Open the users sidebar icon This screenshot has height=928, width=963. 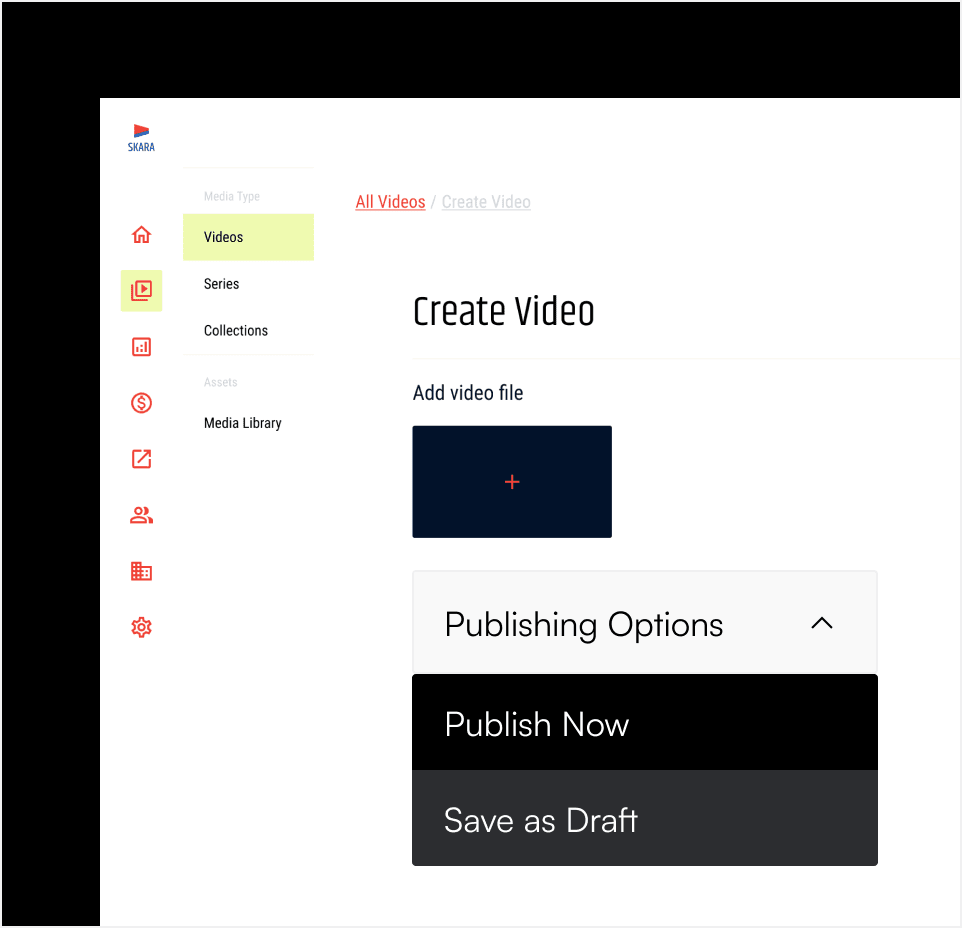click(x=141, y=515)
